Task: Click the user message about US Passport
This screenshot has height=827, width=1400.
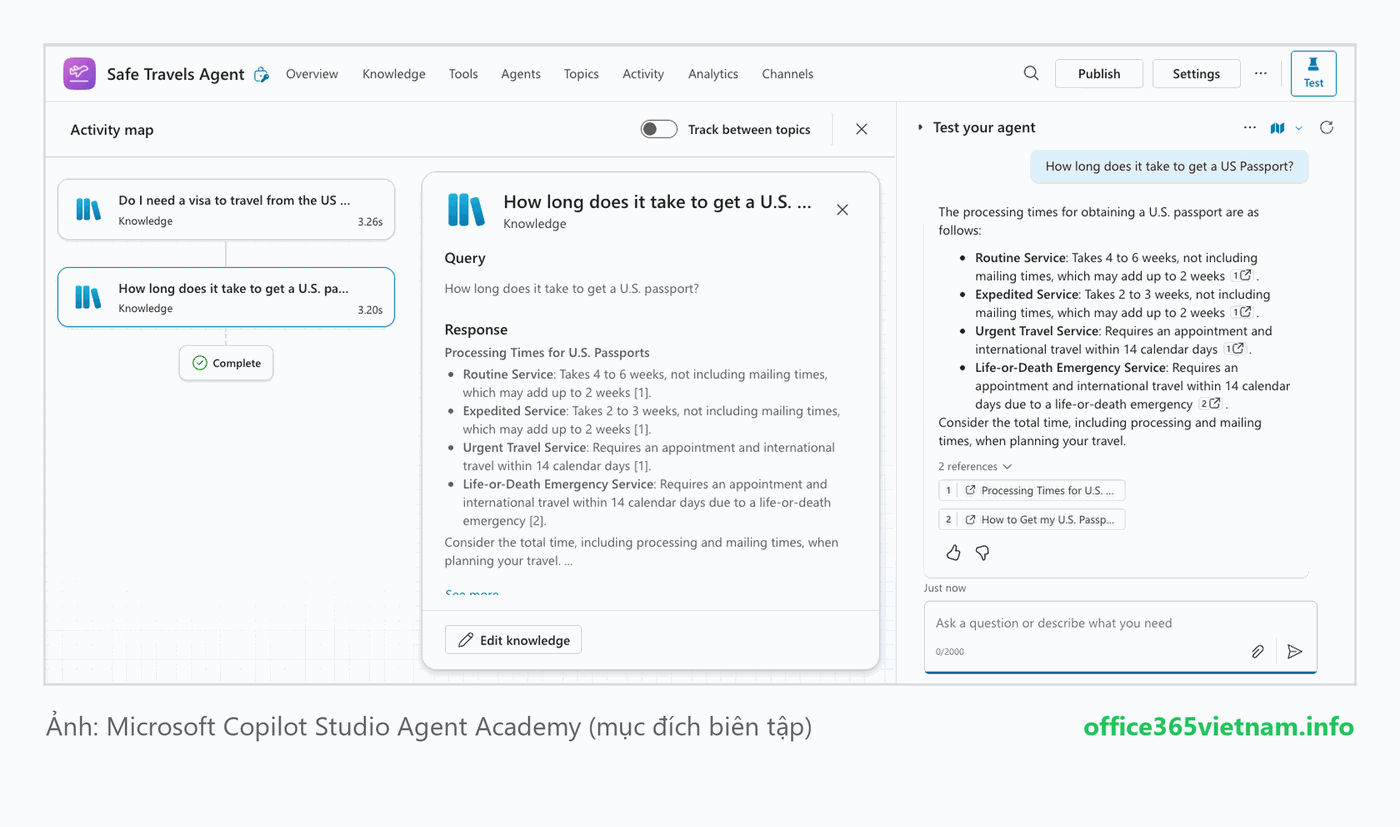Action: click(x=1169, y=167)
